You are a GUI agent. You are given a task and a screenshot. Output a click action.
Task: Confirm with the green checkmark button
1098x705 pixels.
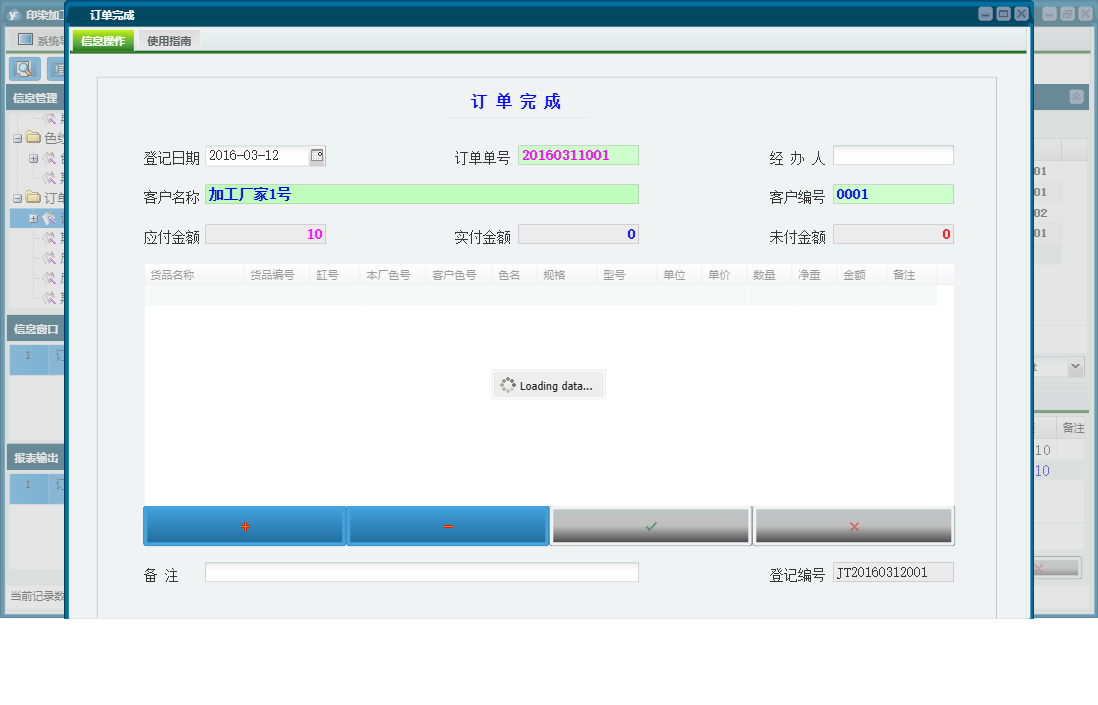(x=651, y=526)
